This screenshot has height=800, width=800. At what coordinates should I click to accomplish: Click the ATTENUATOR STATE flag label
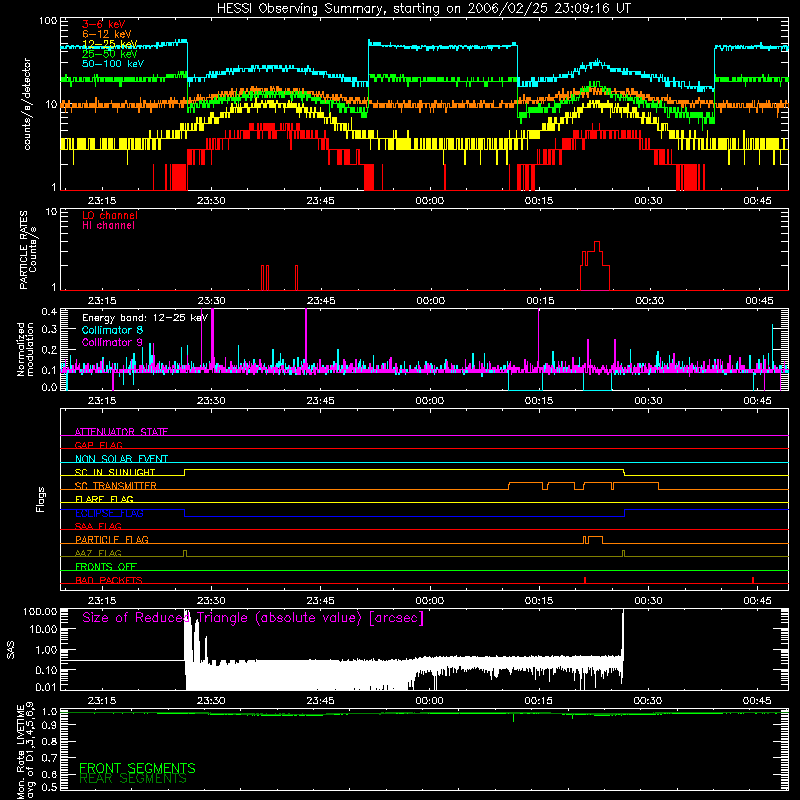tap(121, 432)
